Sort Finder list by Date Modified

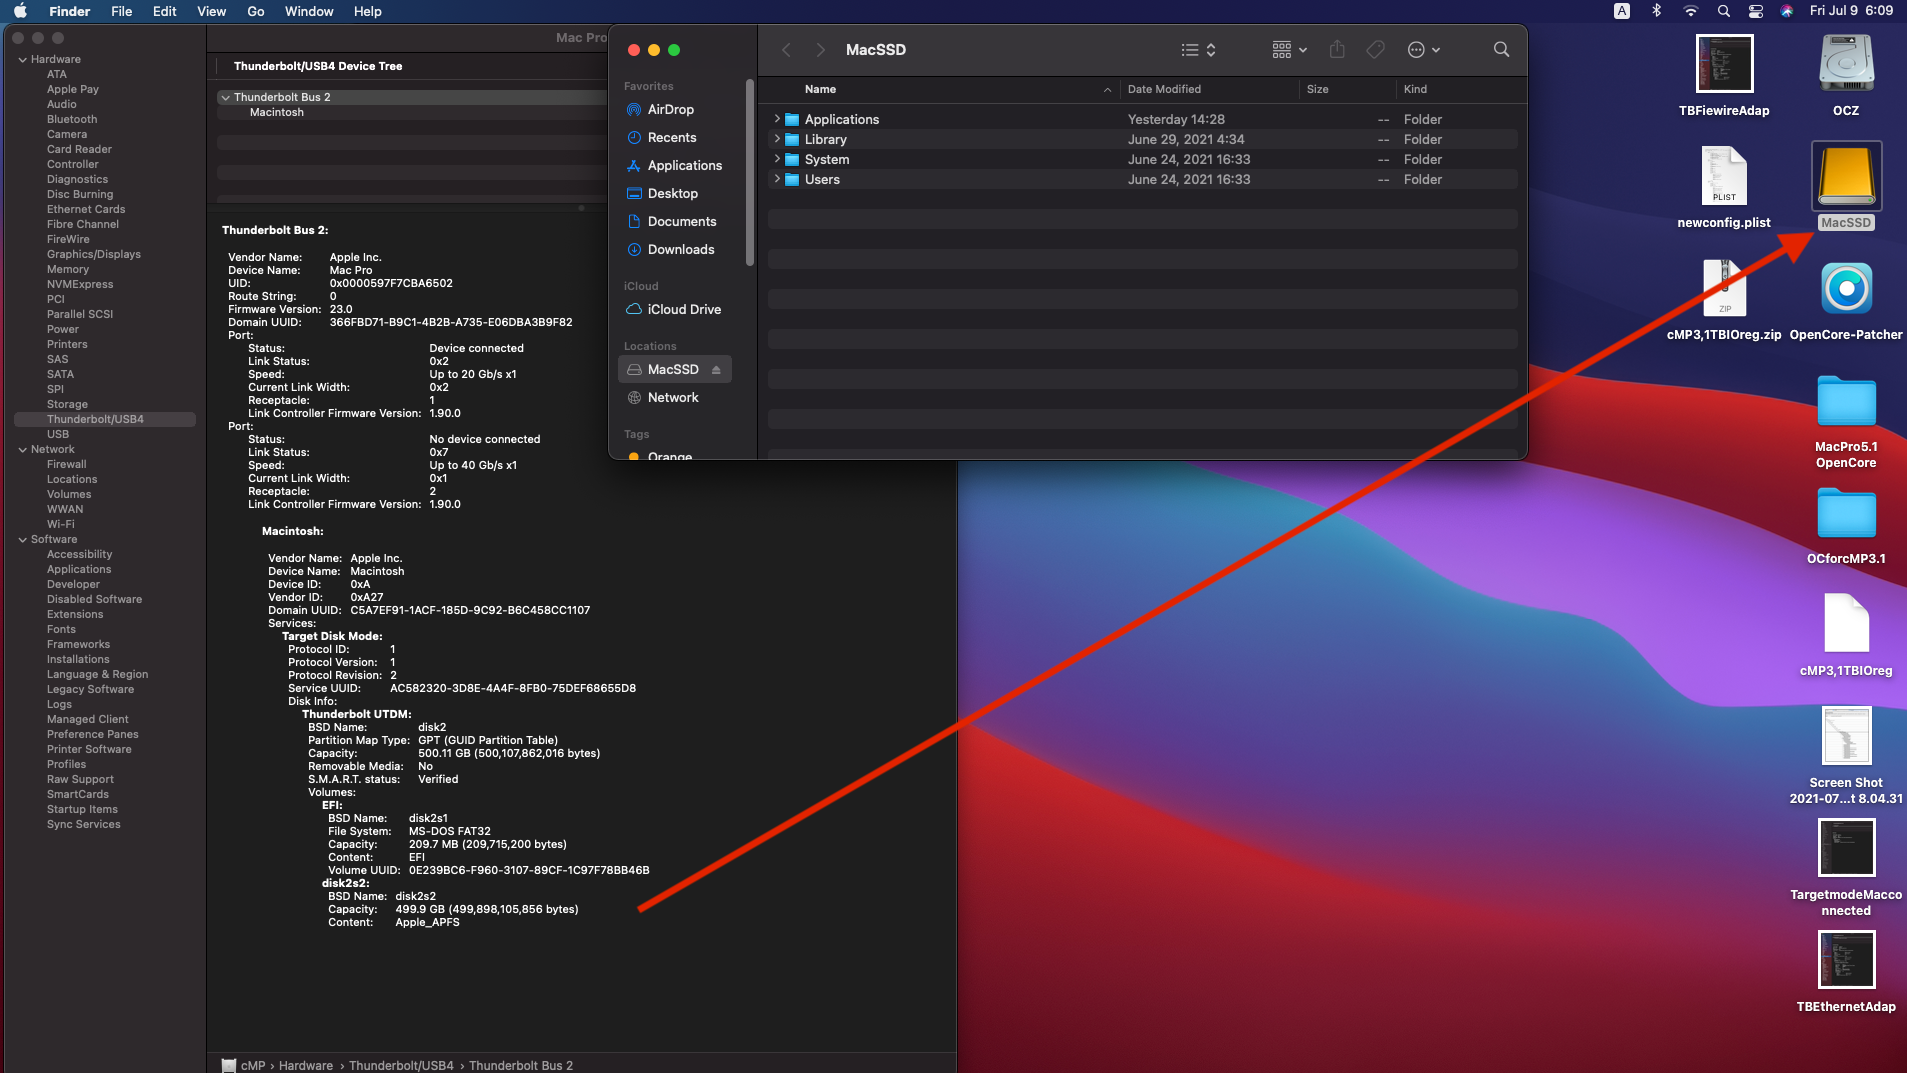(1164, 89)
